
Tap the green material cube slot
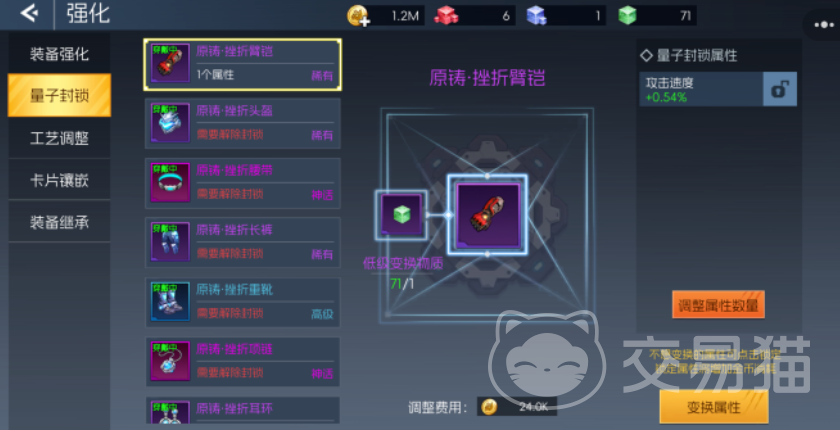coord(401,215)
